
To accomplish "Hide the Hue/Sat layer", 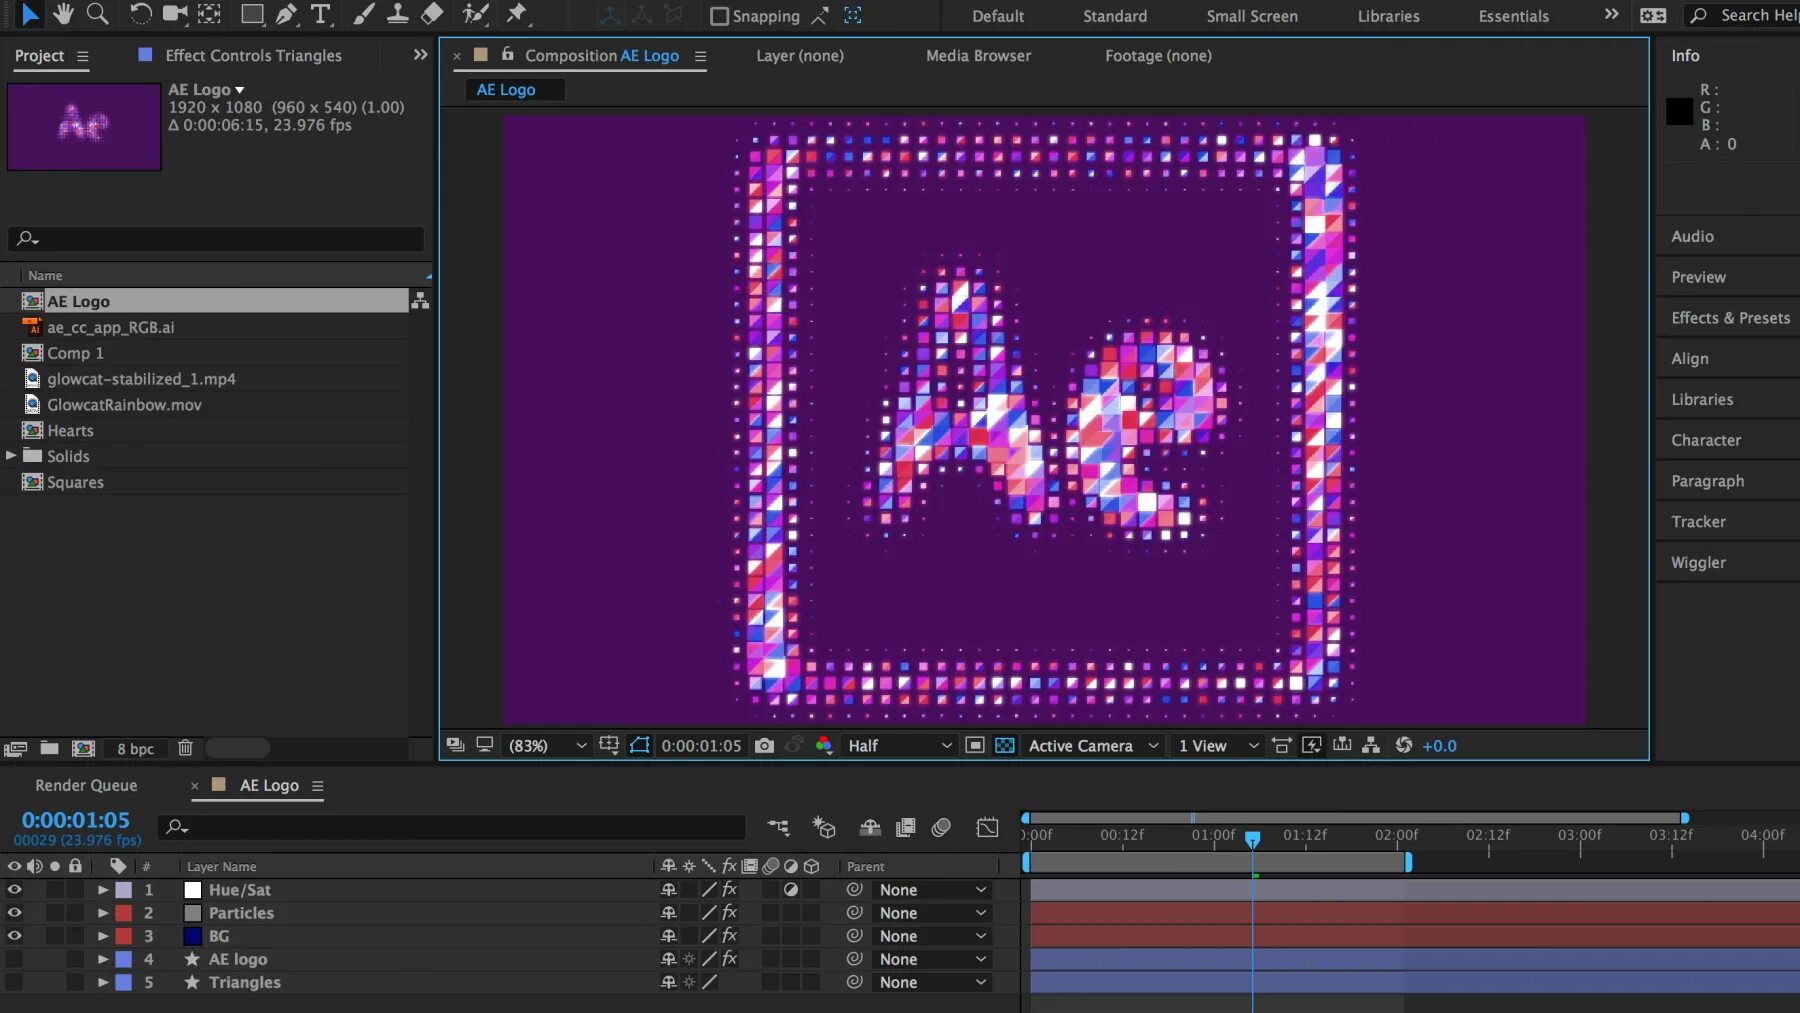I will pyautogui.click(x=14, y=889).
